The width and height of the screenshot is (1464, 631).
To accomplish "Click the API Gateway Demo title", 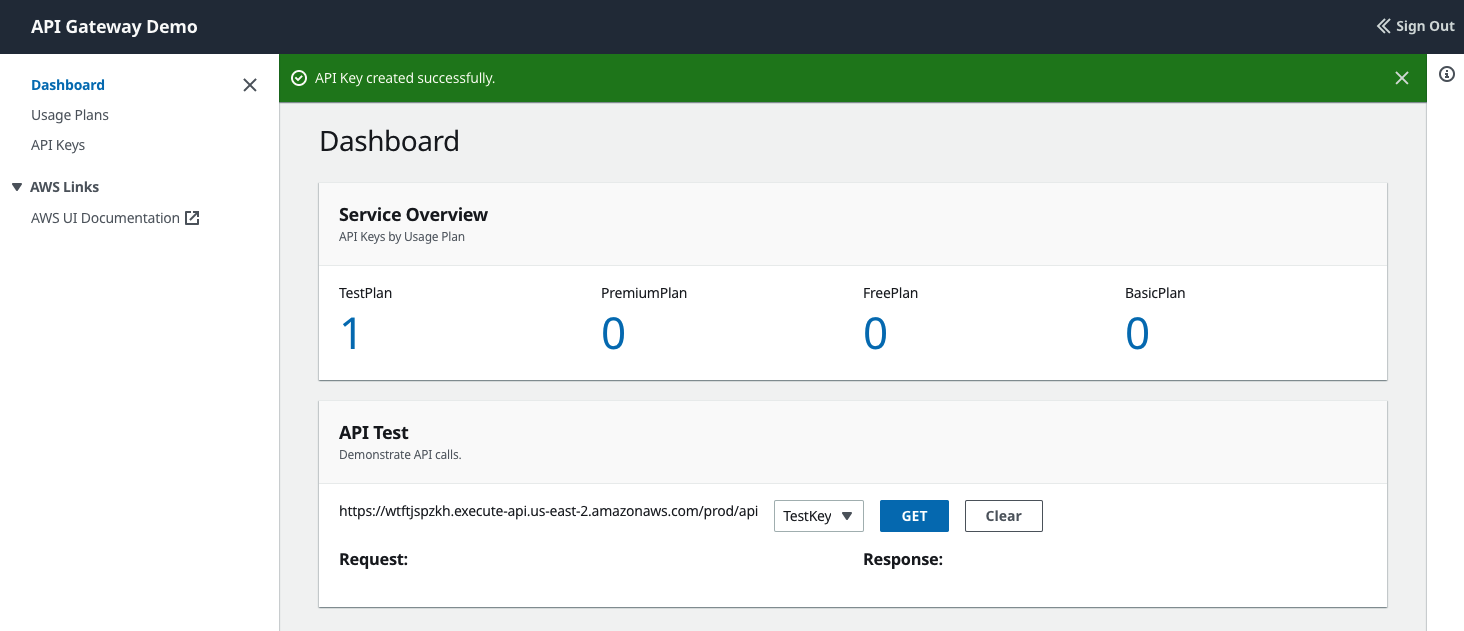I will 114,27.
